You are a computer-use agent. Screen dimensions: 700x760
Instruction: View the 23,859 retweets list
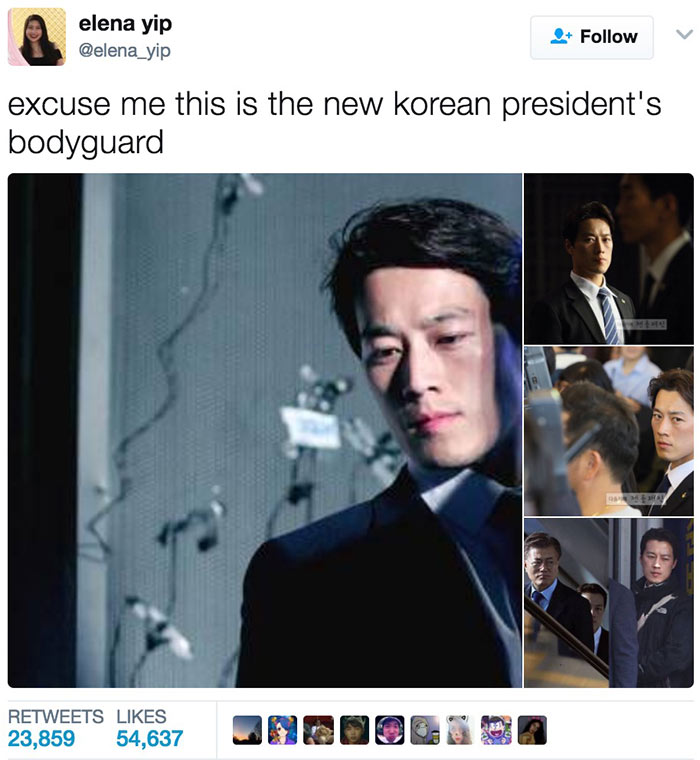point(56,728)
